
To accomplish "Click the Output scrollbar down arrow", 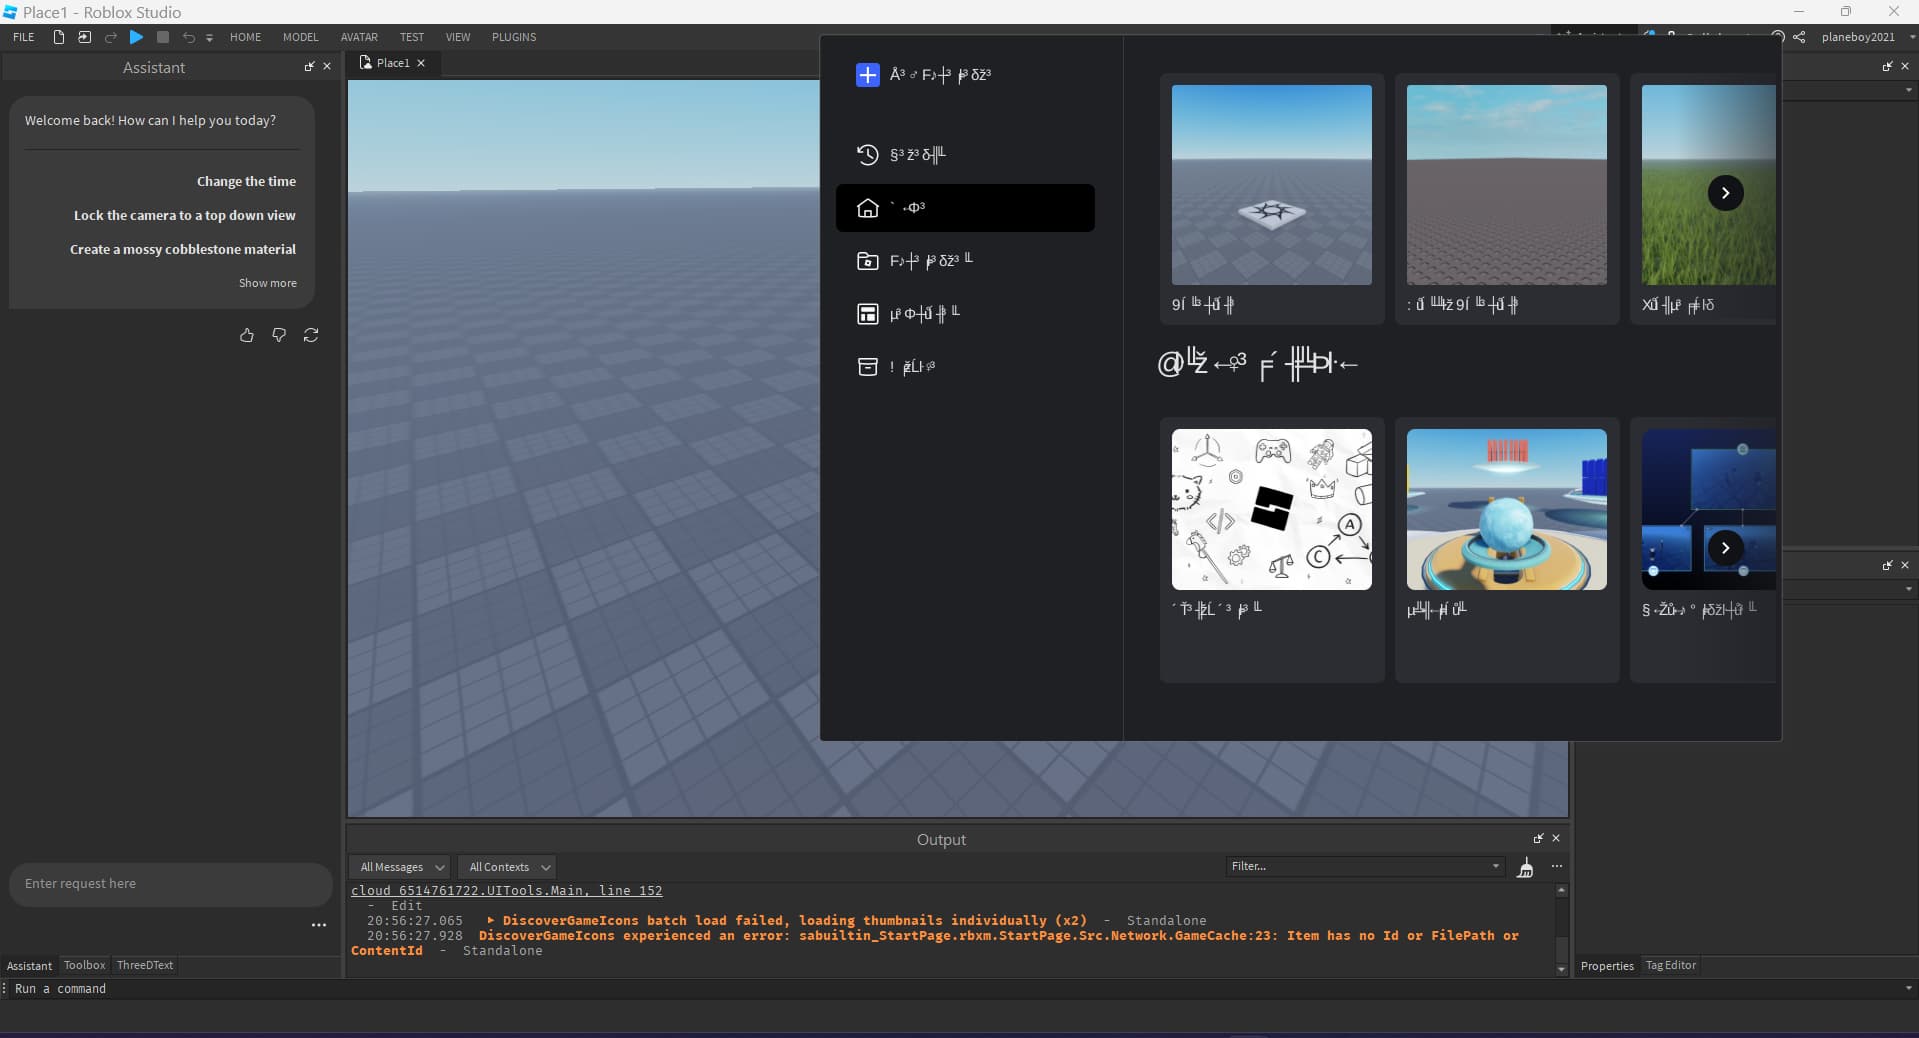I will click(1562, 969).
